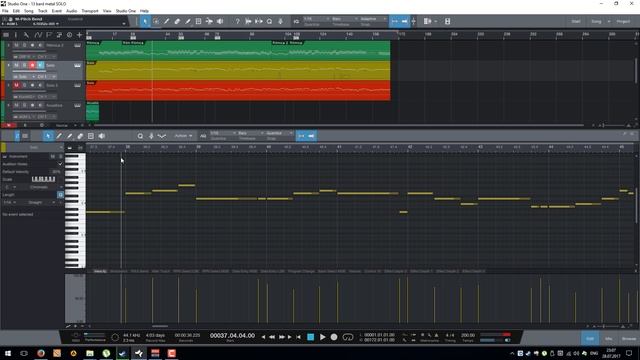
Task: Open the track list icon above tracks
Action: (6, 35)
